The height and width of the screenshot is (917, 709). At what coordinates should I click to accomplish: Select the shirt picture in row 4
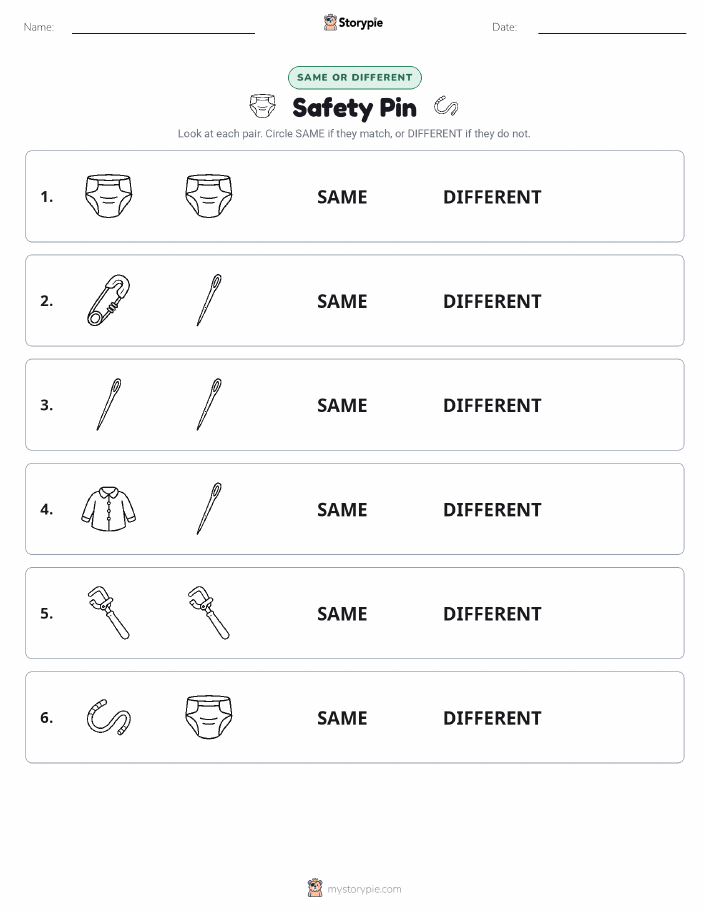108,509
